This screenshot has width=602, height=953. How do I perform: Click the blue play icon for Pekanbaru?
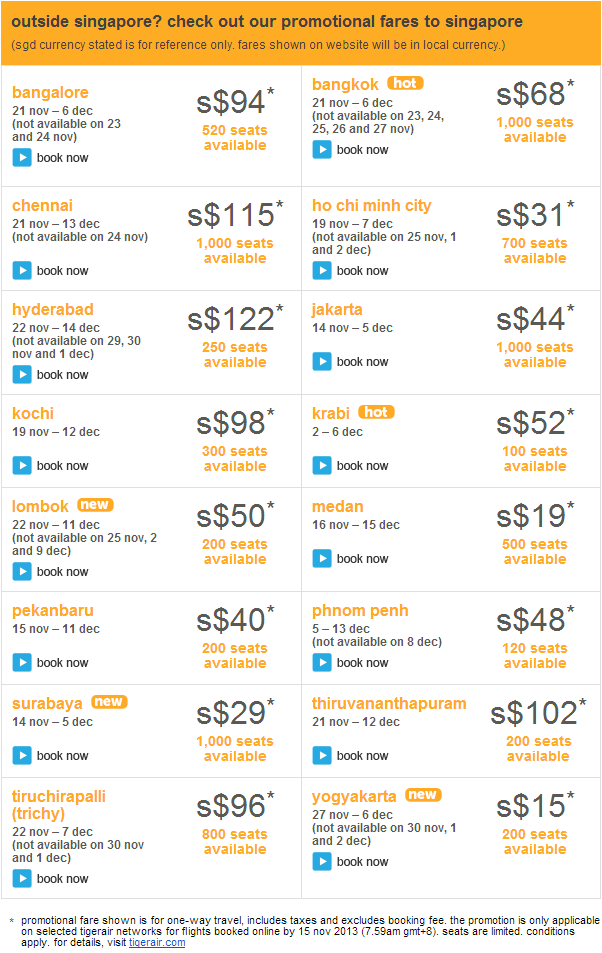[22, 662]
